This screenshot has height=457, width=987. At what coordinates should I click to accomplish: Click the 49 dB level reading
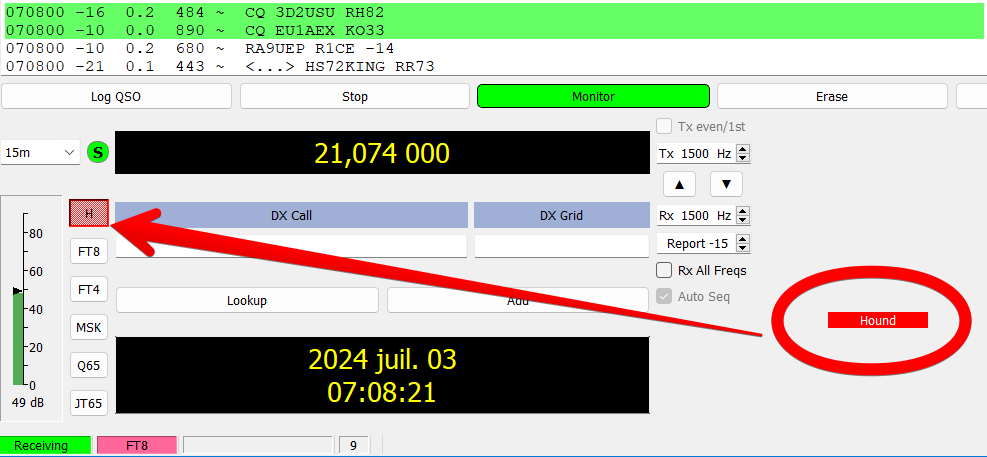point(28,403)
